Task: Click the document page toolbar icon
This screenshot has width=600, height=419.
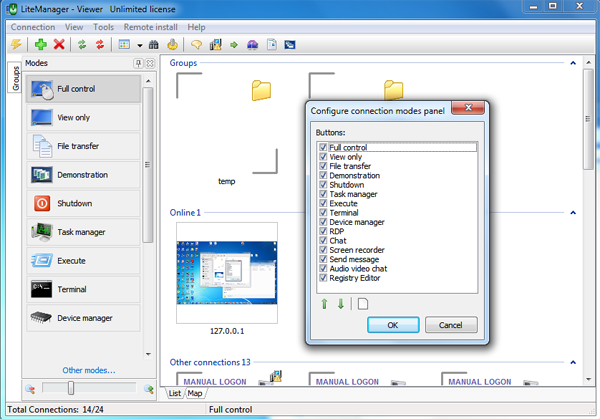Action: pos(272,44)
